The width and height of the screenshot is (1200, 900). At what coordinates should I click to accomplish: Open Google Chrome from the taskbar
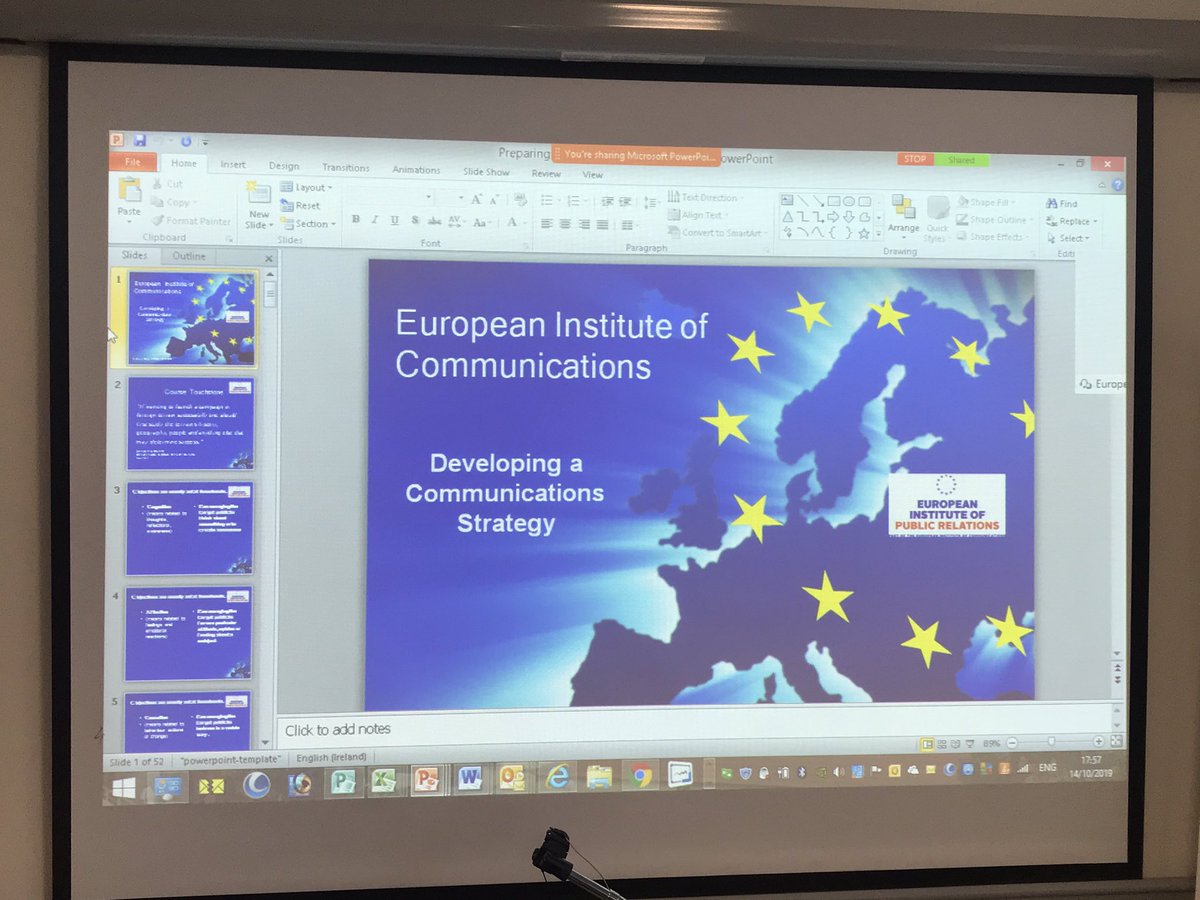pyautogui.click(x=641, y=776)
